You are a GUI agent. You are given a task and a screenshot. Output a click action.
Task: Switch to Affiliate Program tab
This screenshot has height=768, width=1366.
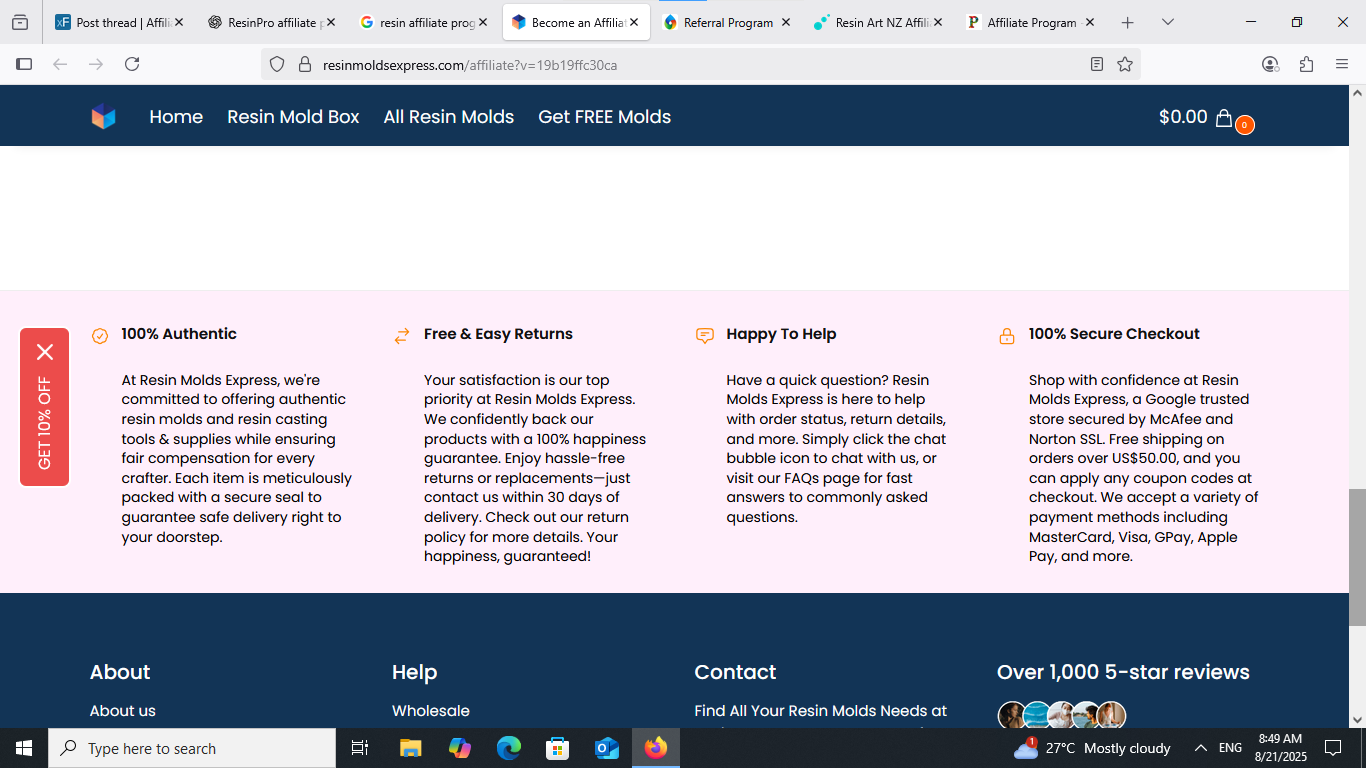tap(1031, 22)
